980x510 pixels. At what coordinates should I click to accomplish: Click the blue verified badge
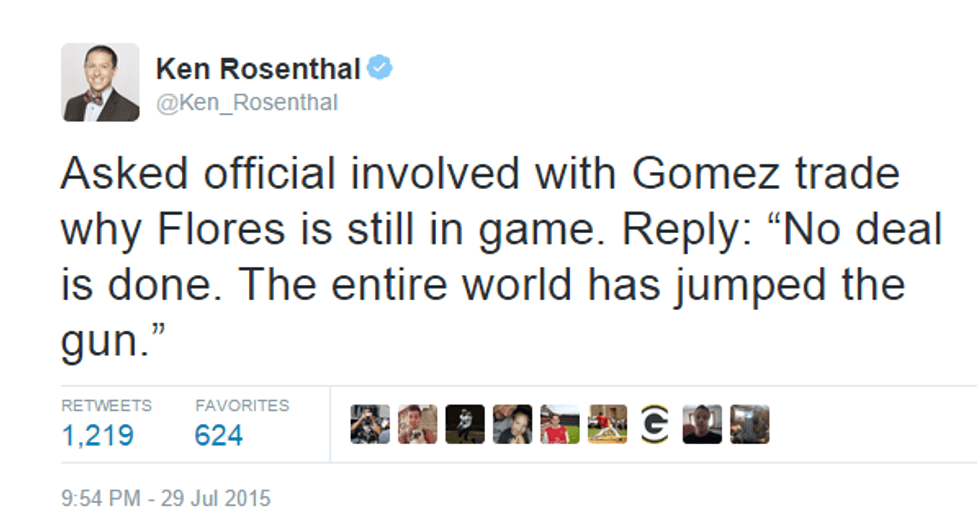[x=379, y=69]
